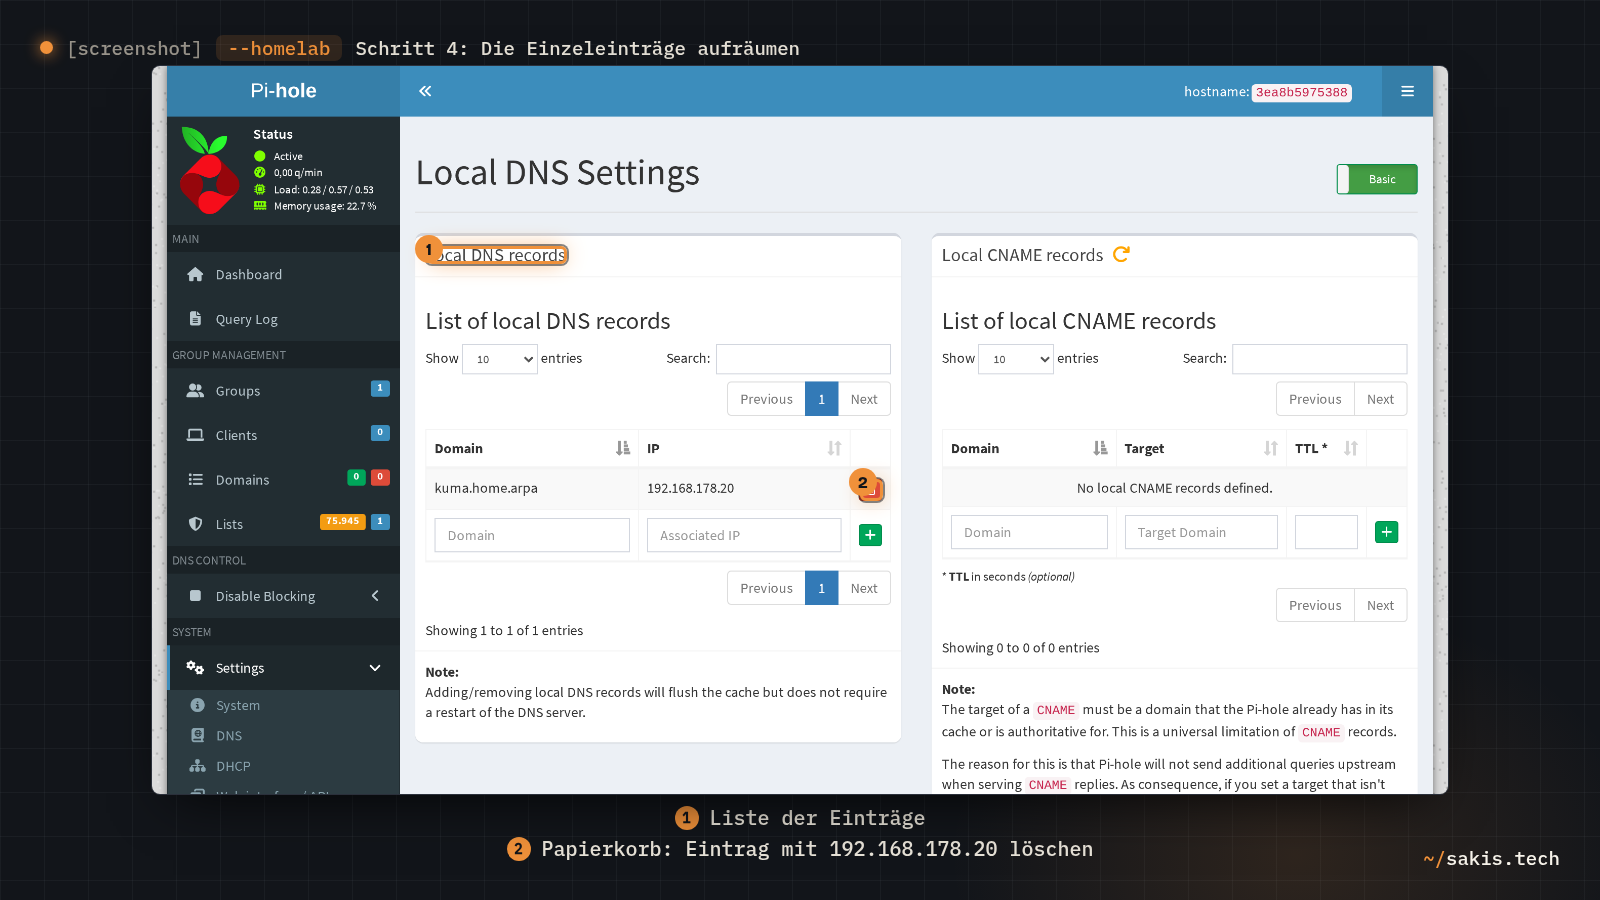The width and height of the screenshot is (1600, 900).
Task: Click top Next button for CNAME records
Action: coord(1380,399)
